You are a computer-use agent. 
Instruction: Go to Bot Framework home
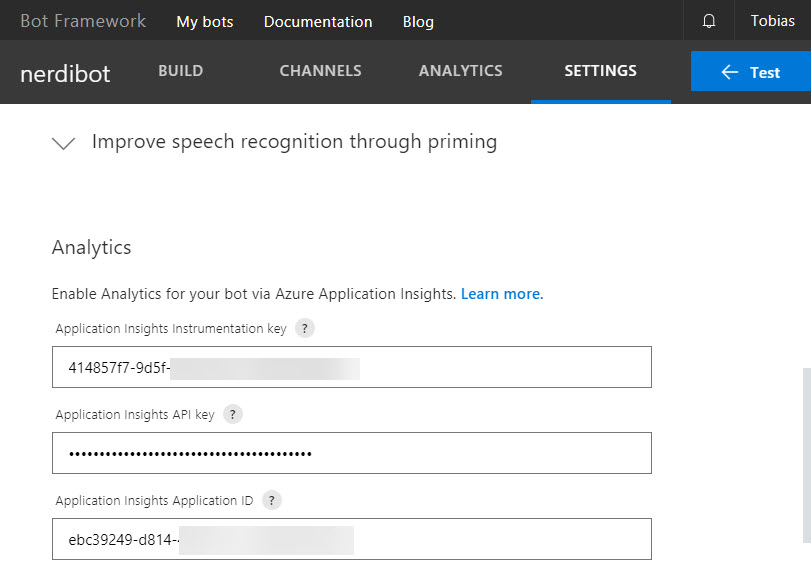pos(83,21)
